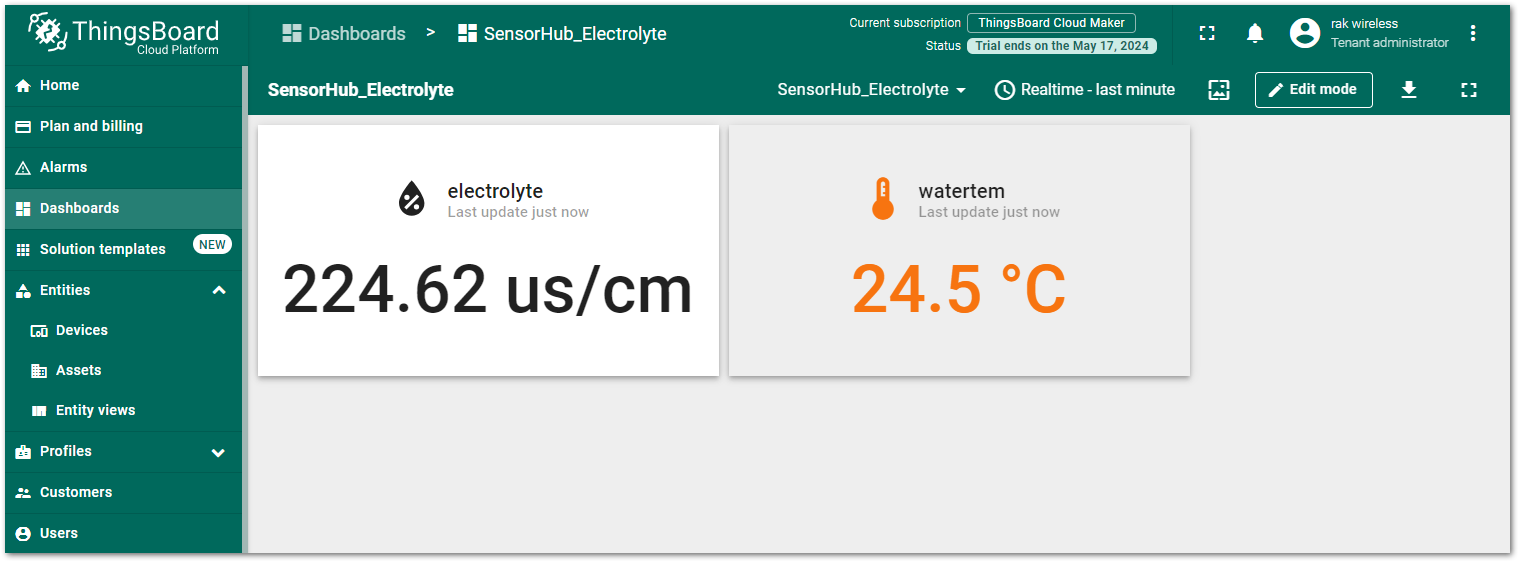The height and width of the screenshot is (562, 1519).
Task: Click the electrolyte droplet icon
Action: (411, 199)
